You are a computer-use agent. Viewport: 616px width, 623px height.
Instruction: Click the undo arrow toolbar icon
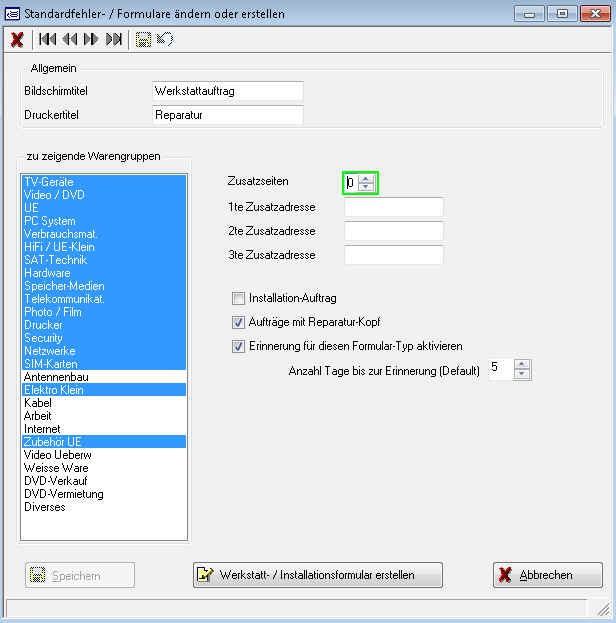click(x=165, y=40)
